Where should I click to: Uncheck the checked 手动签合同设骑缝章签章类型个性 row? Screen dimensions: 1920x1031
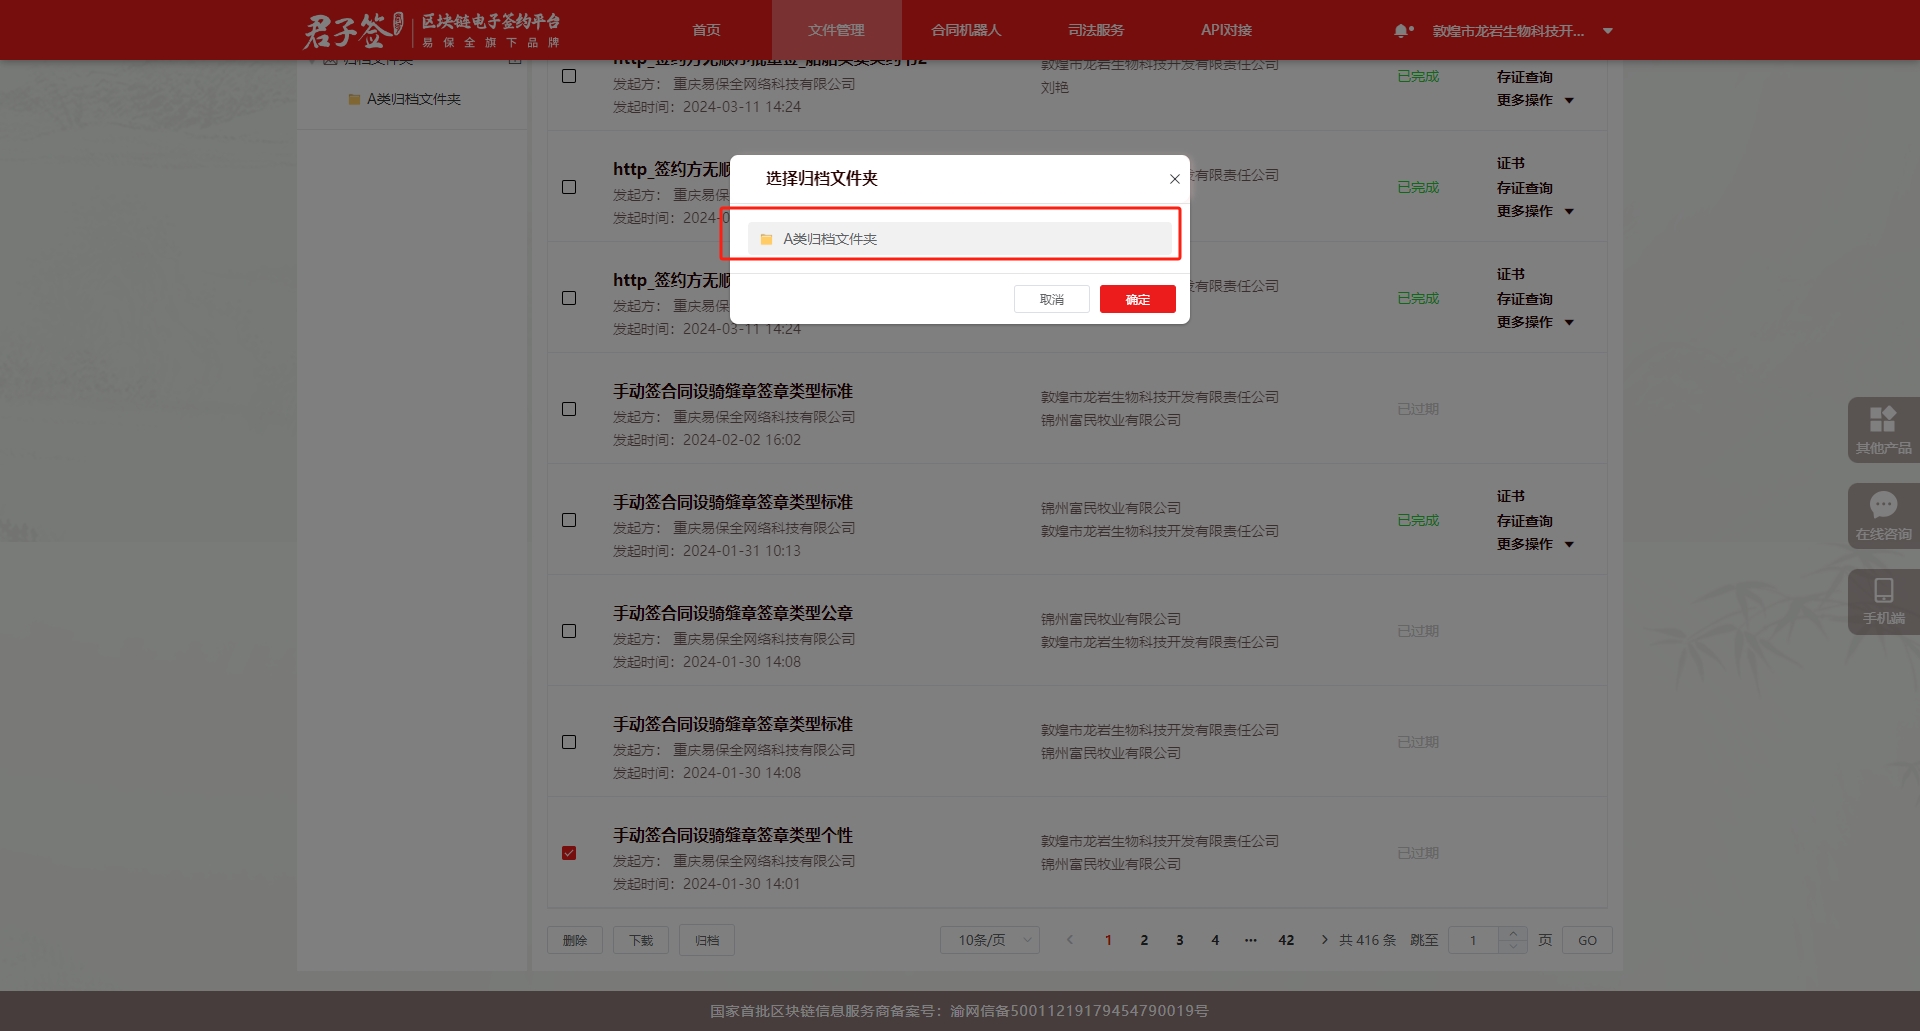tap(569, 853)
